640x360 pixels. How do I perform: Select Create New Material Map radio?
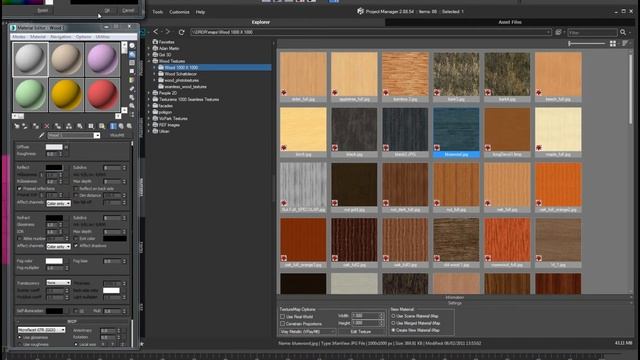tap(393, 330)
